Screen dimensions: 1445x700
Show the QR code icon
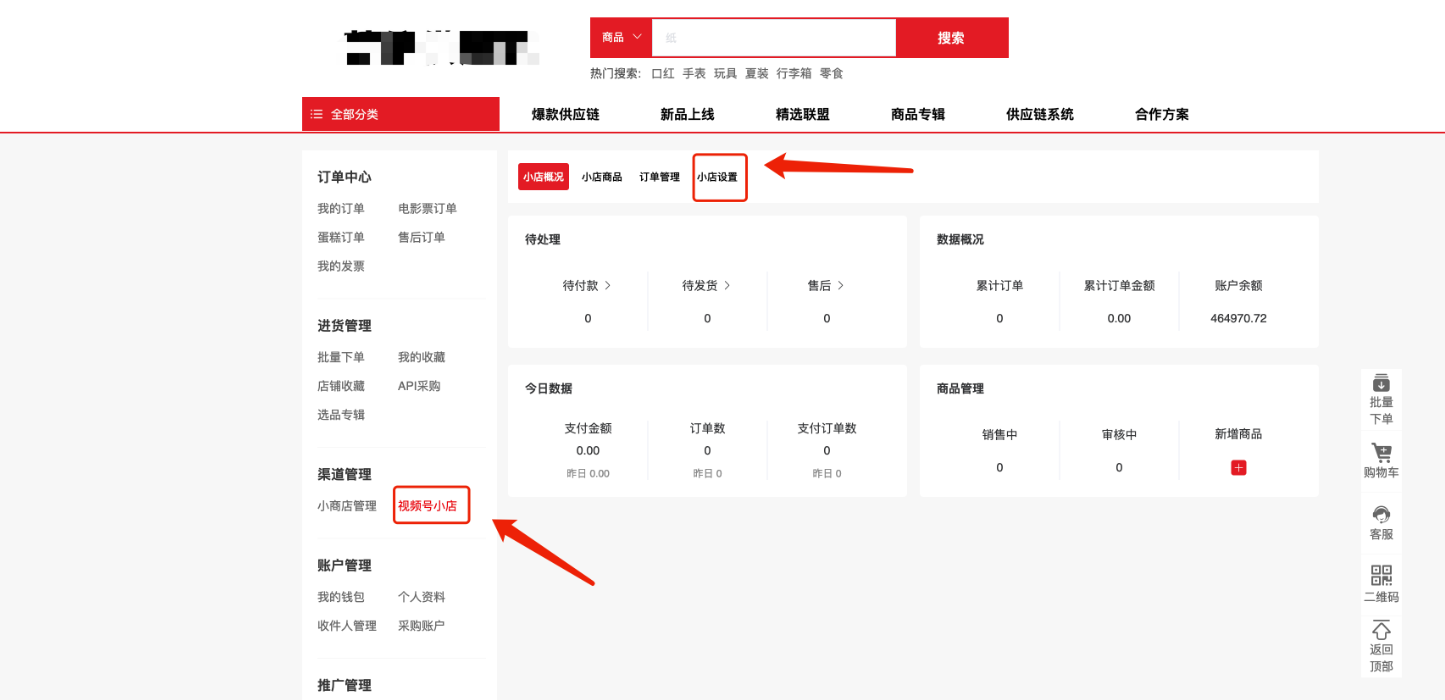pyautogui.click(x=1381, y=576)
